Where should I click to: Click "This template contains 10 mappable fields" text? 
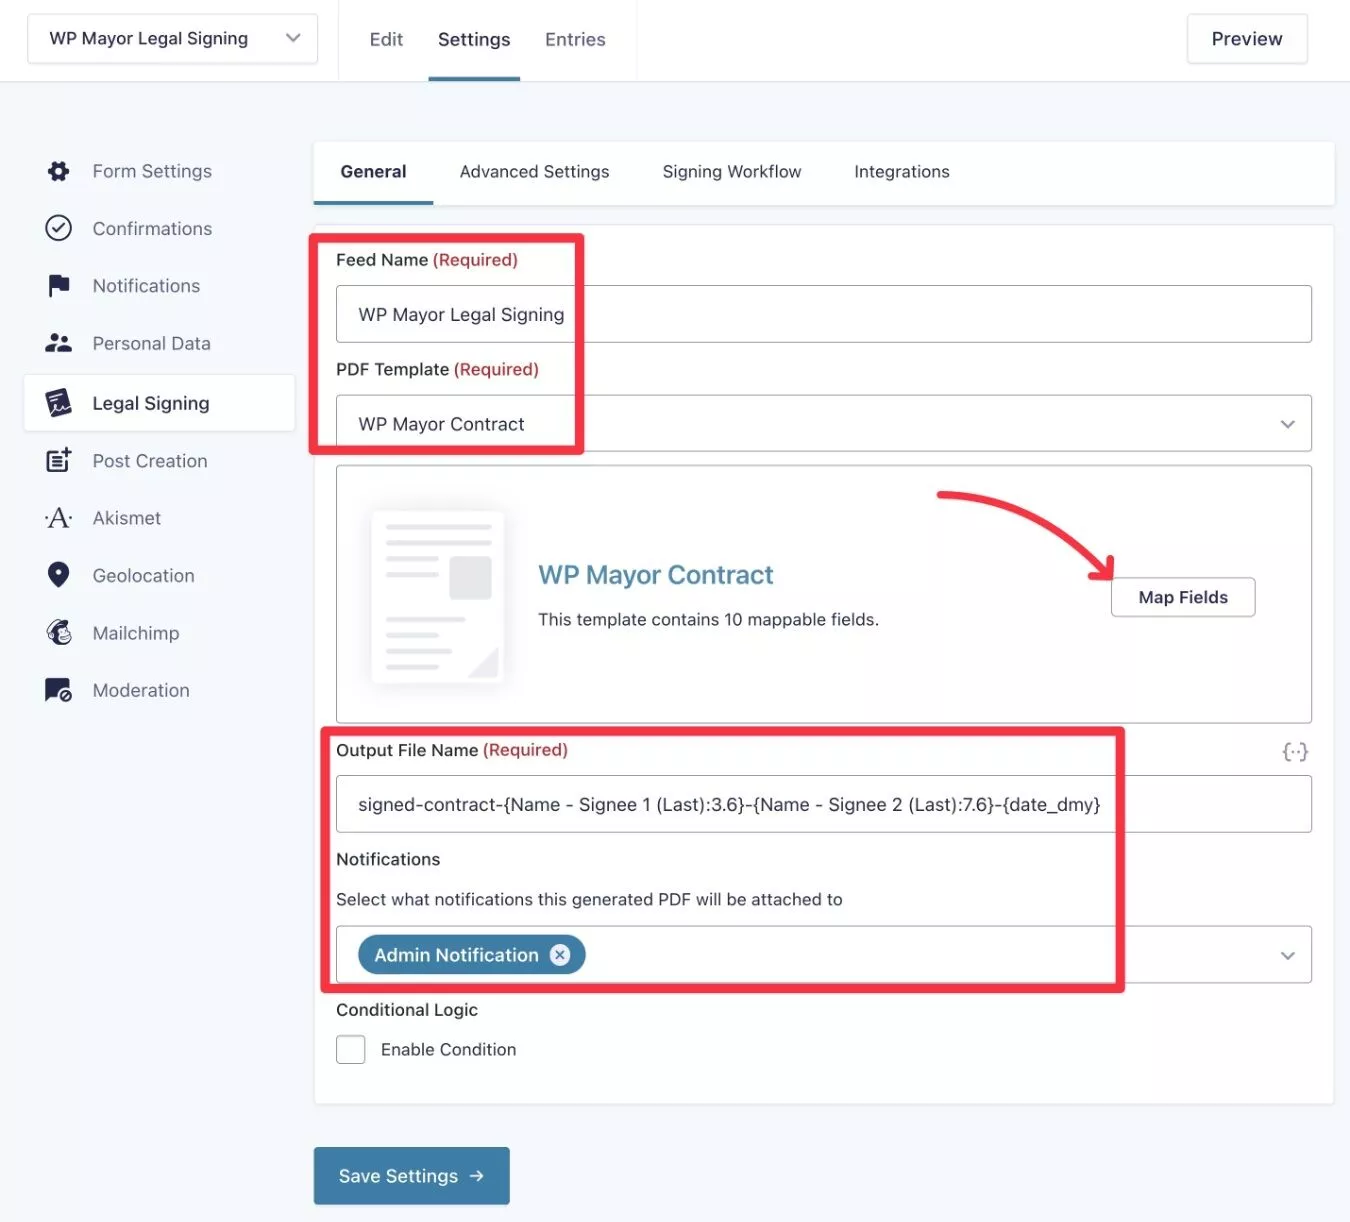[x=708, y=619]
